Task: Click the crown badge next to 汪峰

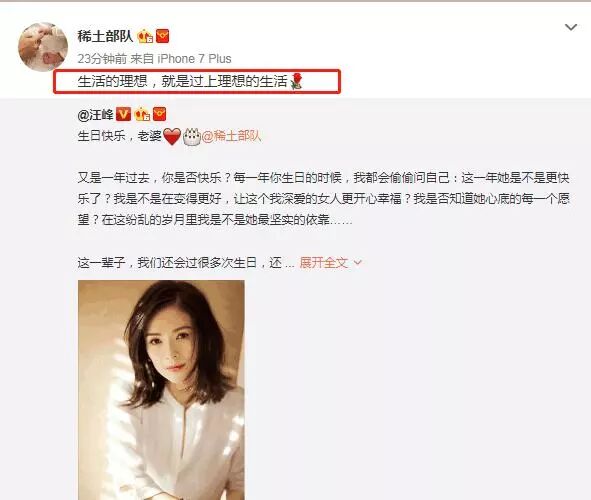Action: pyautogui.click(x=142, y=114)
